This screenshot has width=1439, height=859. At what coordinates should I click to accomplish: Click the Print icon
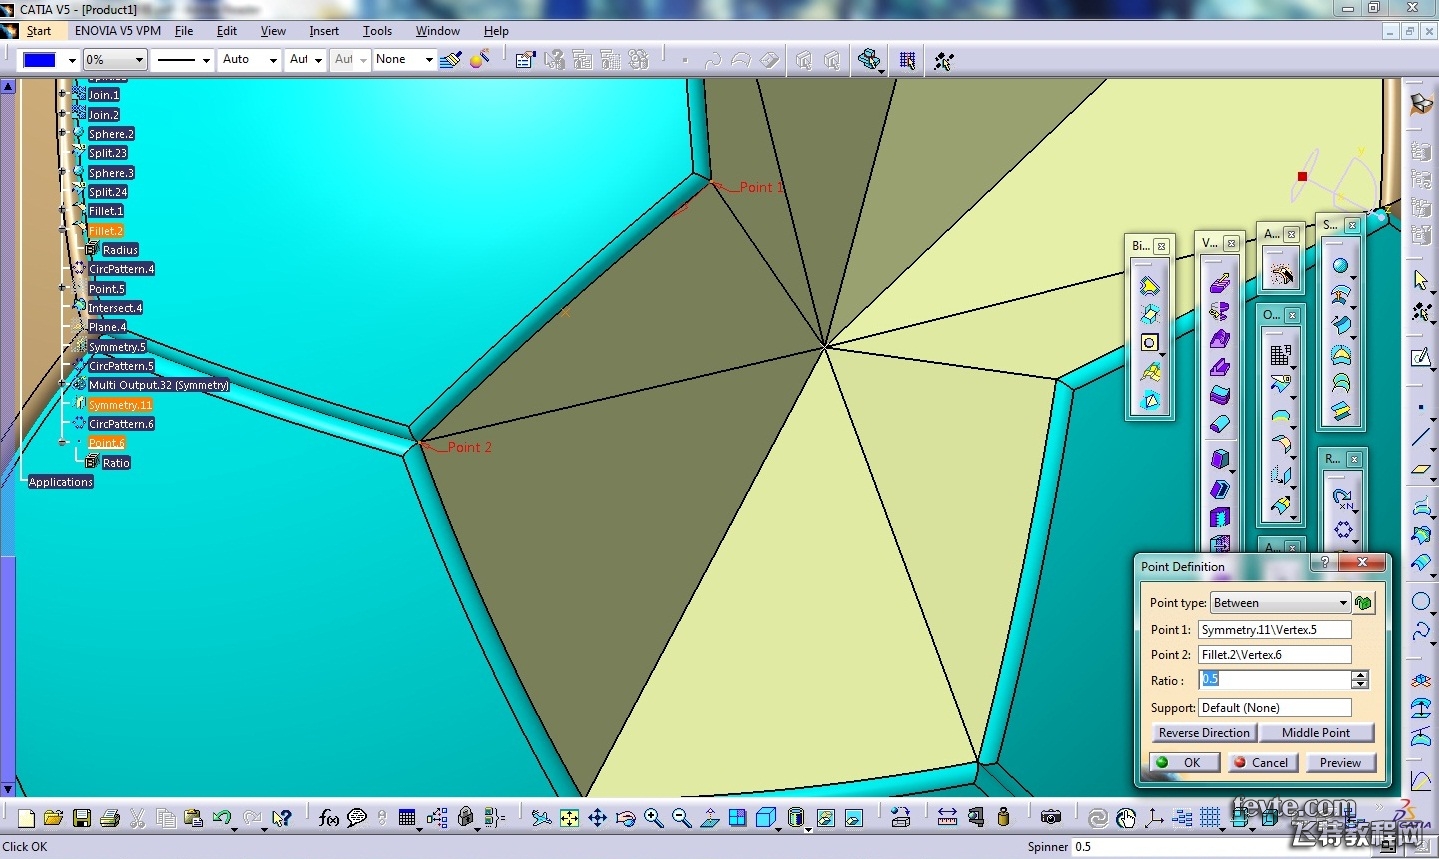pyautogui.click(x=110, y=818)
